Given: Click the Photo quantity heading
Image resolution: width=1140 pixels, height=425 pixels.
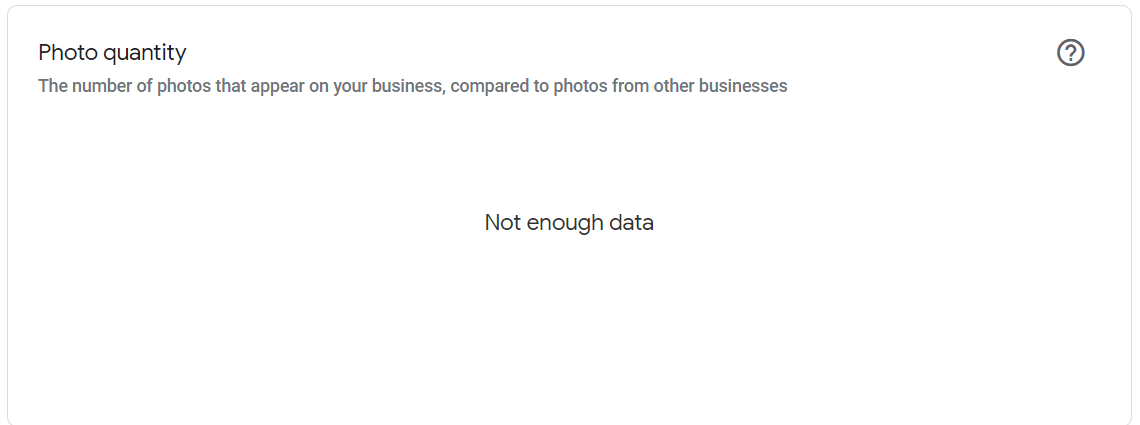Looking at the screenshot, I should click(112, 53).
